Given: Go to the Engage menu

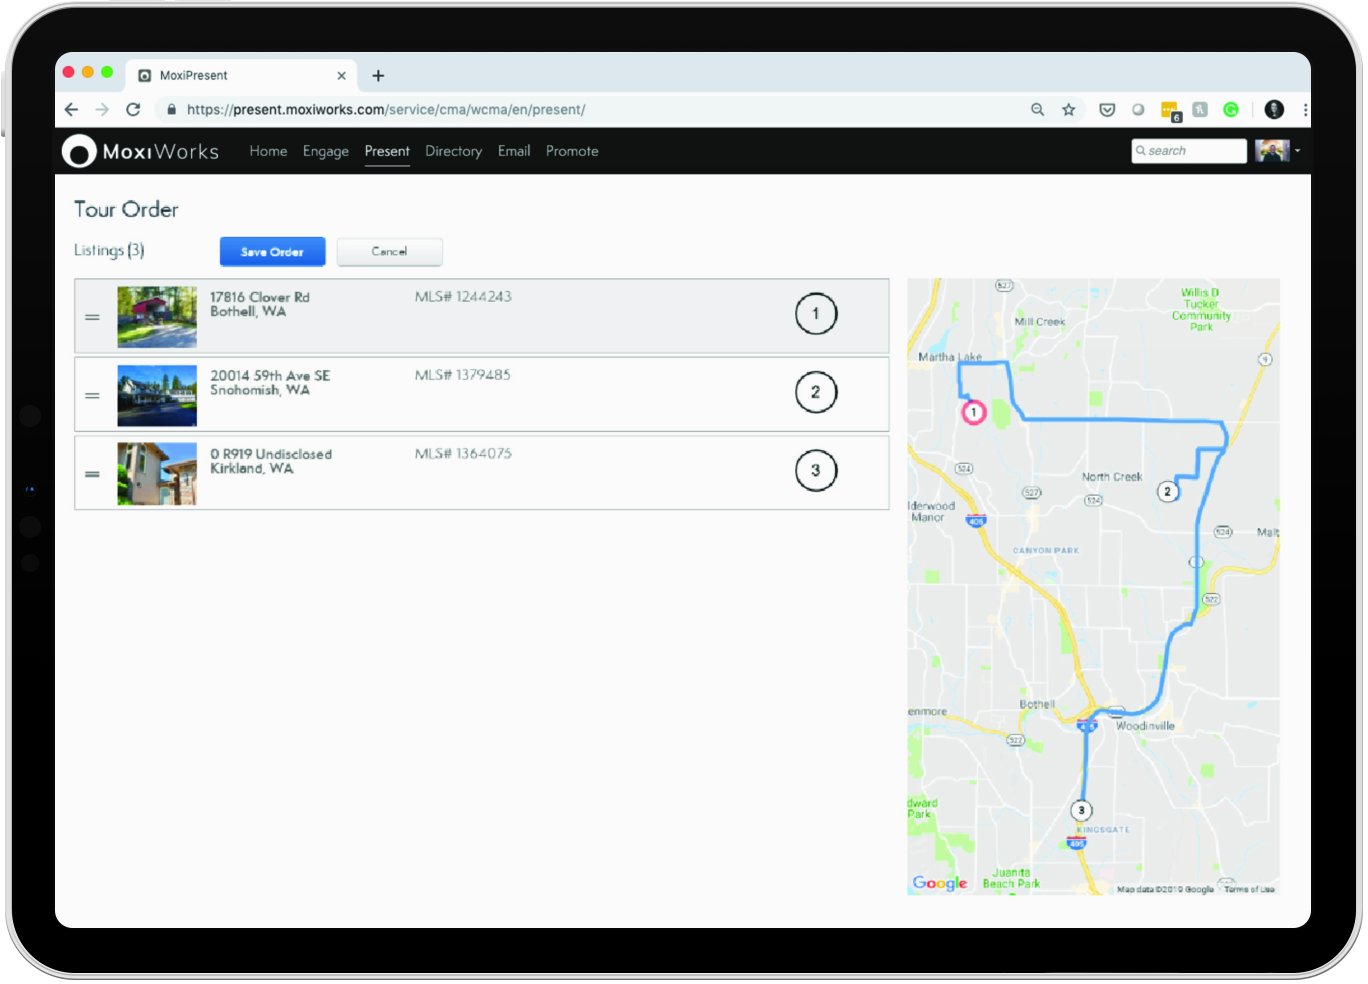Looking at the screenshot, I should click(325, 151).
